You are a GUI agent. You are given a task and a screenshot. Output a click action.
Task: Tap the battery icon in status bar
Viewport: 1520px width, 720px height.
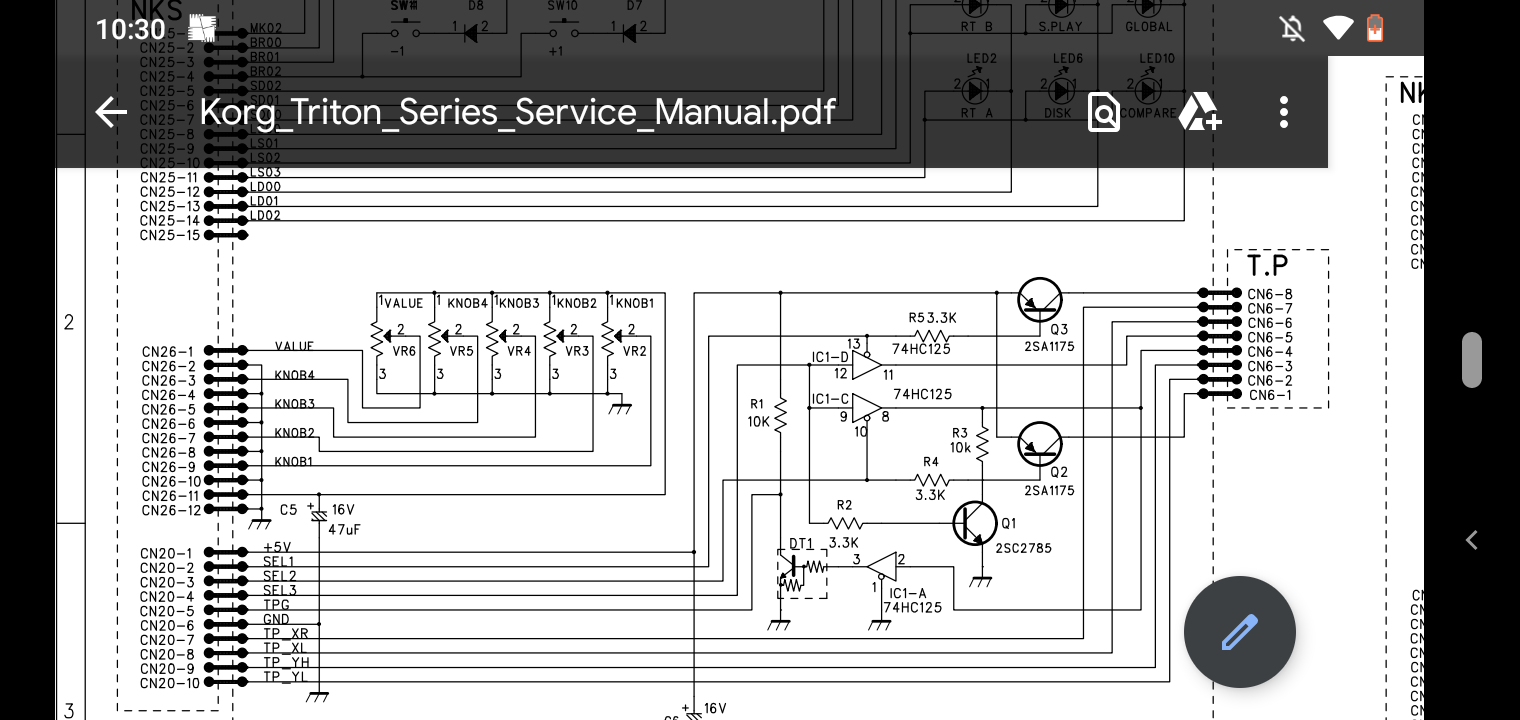click(1376, 28)
